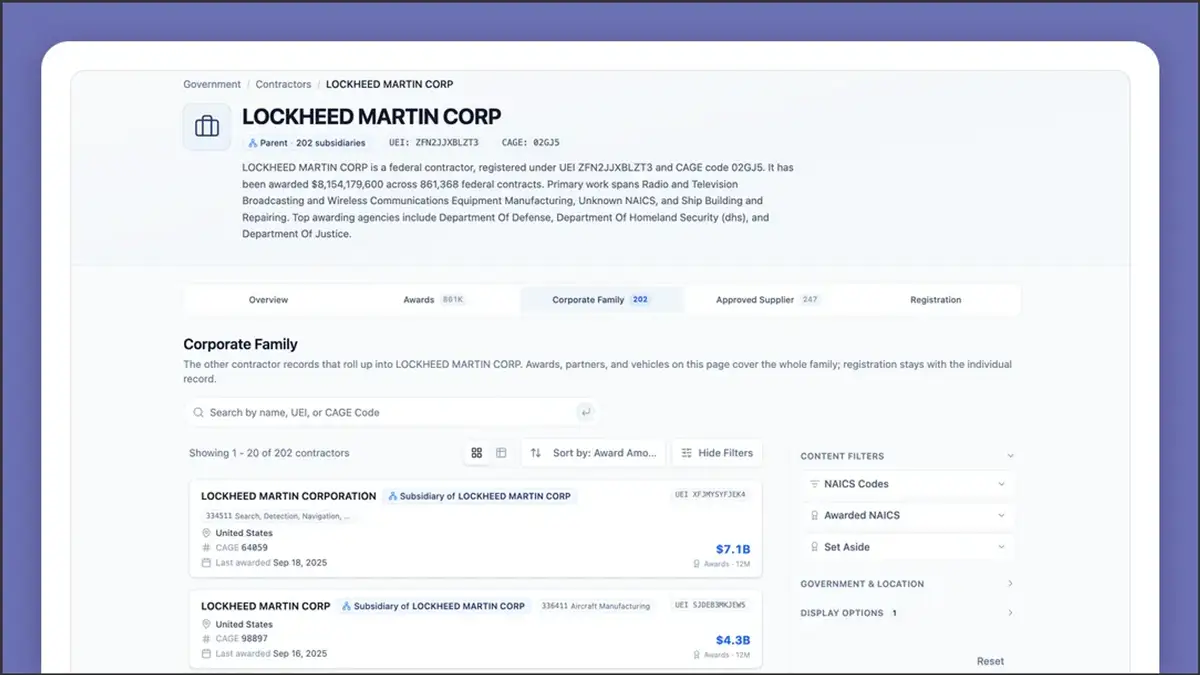Click the Set Aside ribbon icon
The height and width of the screenshot is (675, 1200).
coord(814,547)
